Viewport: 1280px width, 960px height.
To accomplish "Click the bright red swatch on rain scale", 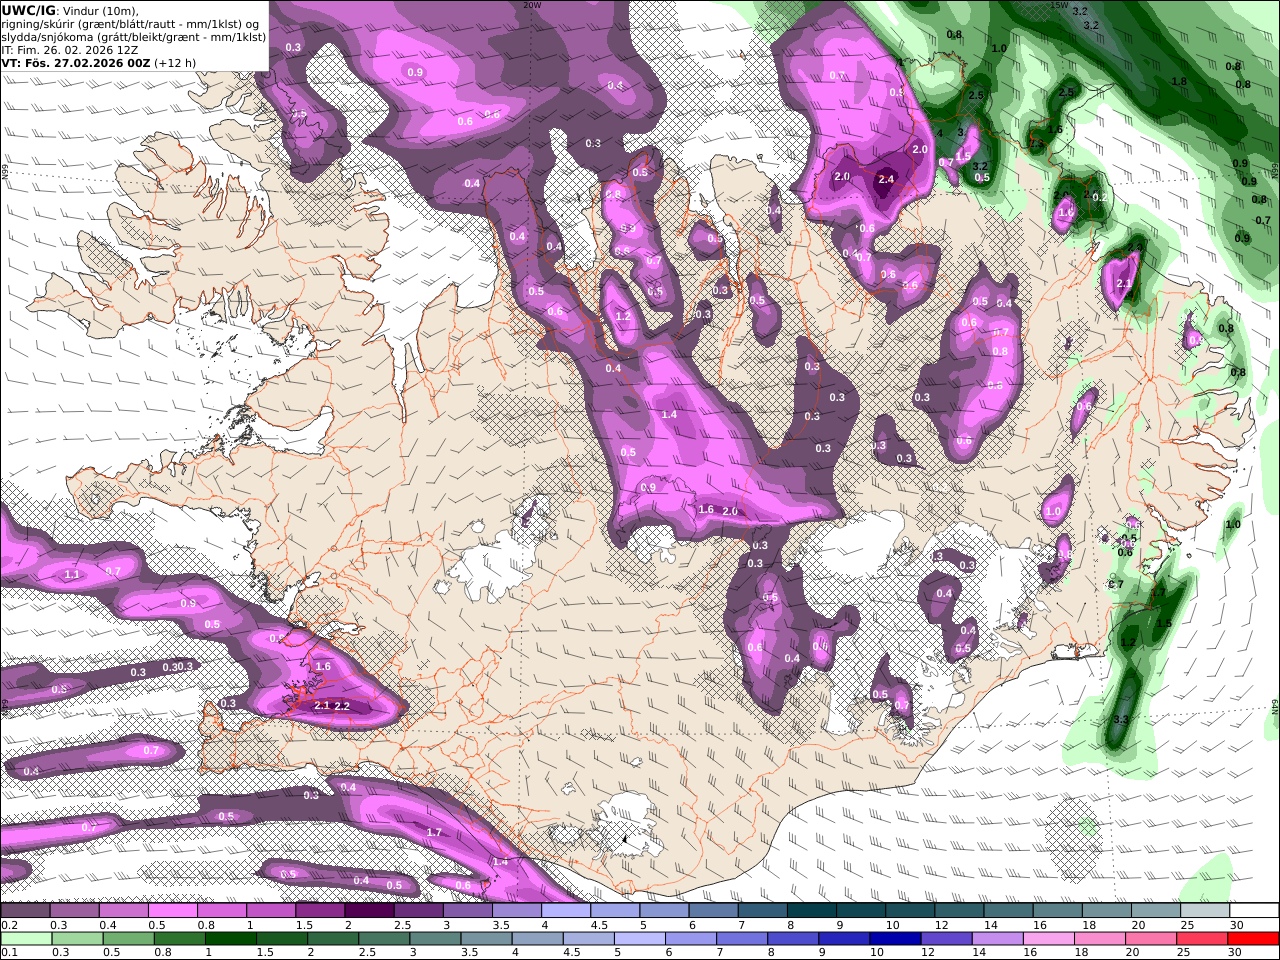I will click(1254, 939).
